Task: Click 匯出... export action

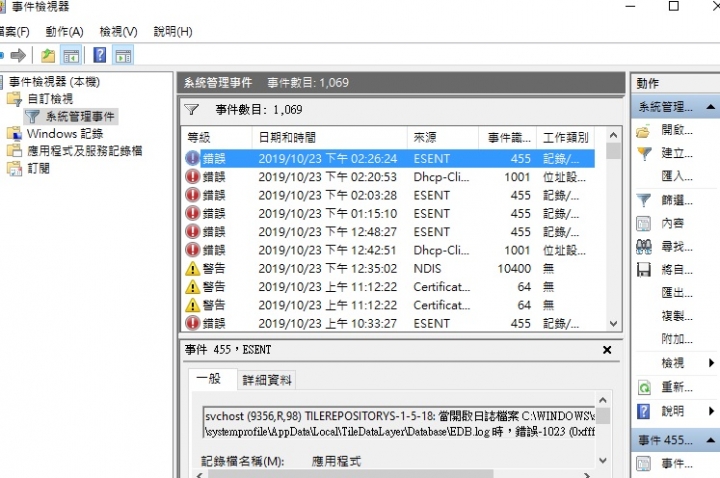Action: coord(677,292)
